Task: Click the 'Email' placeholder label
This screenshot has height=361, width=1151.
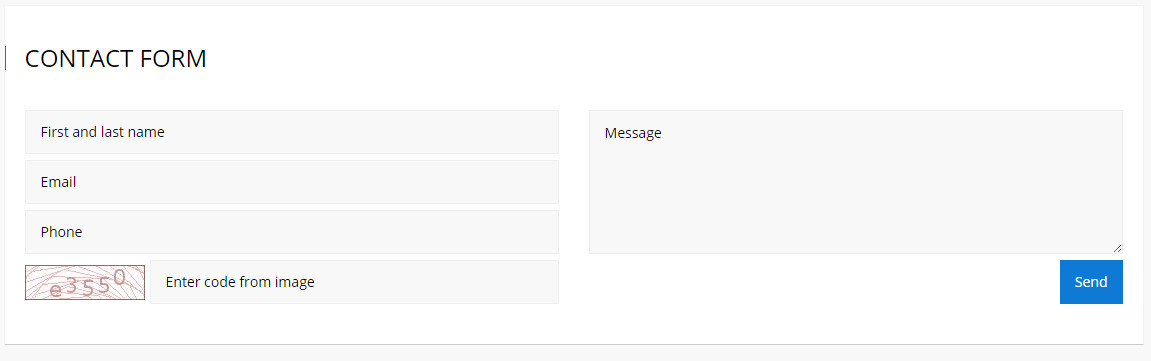Action: click(x=59, y=182)
